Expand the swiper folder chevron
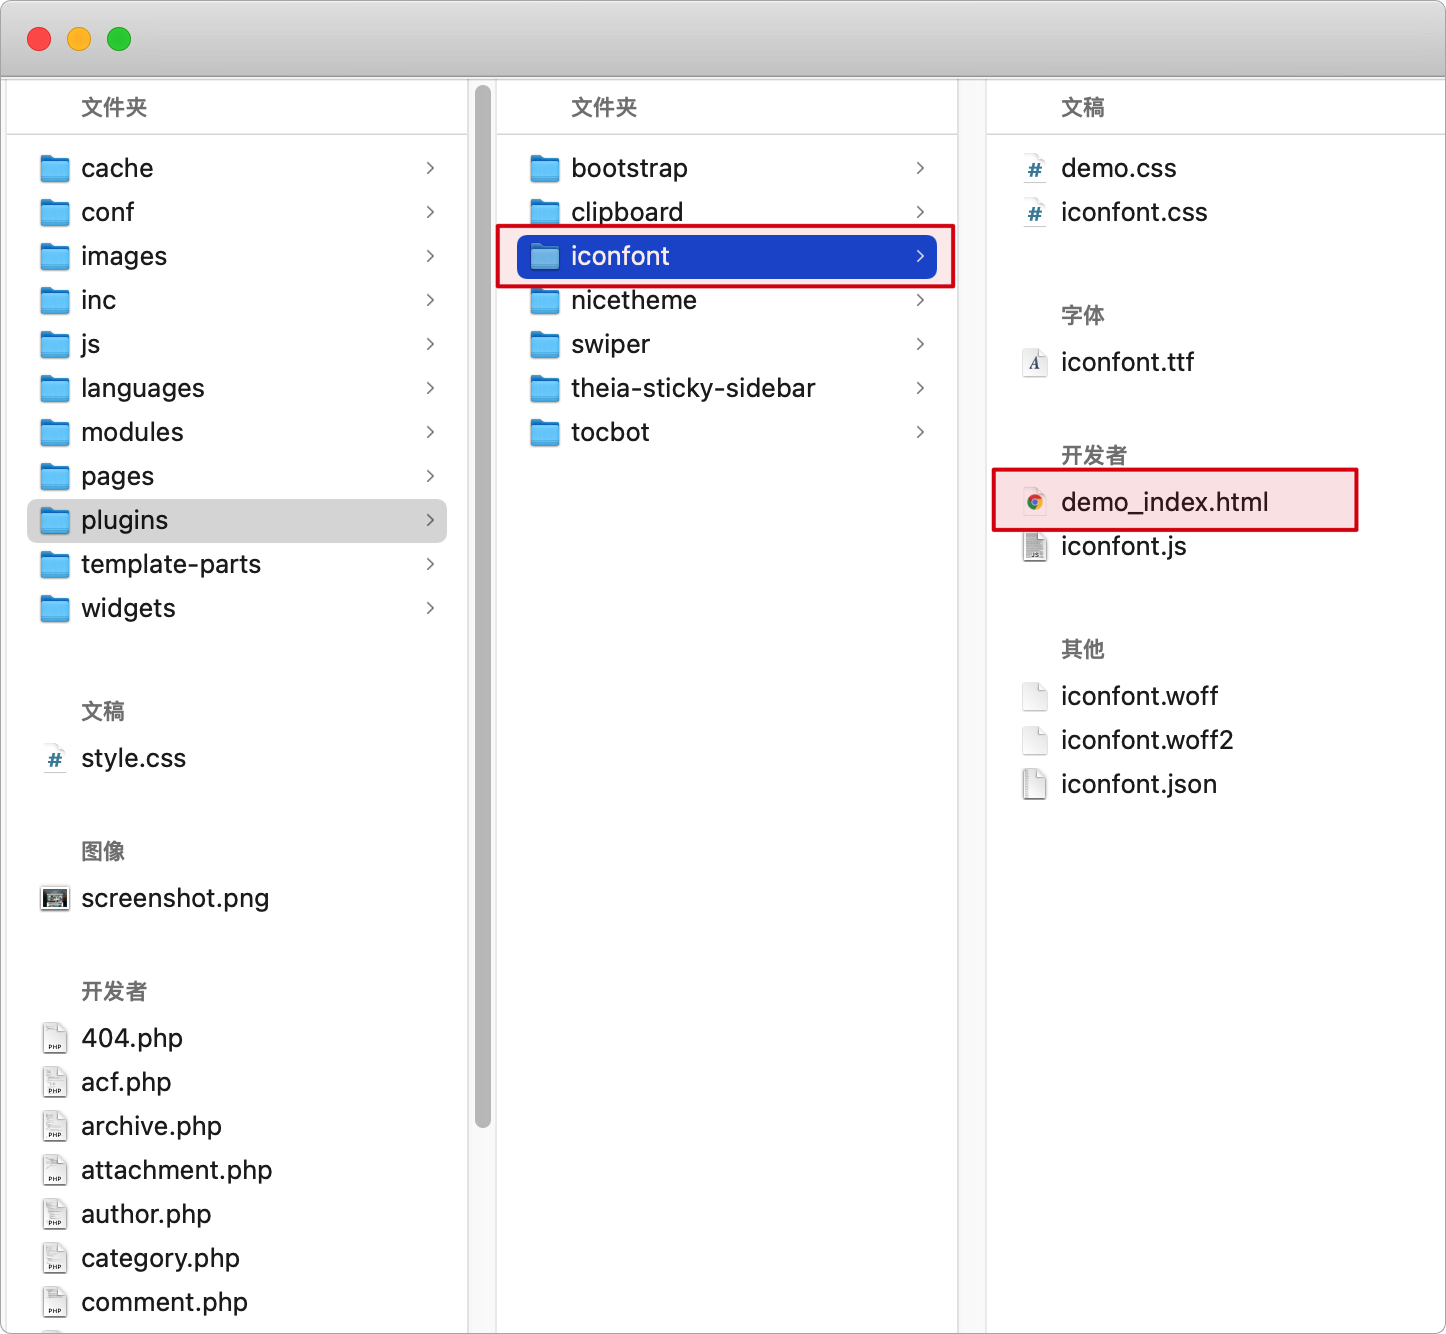The height and width of the screenshot is (1334, 1446). pos(920,344)
